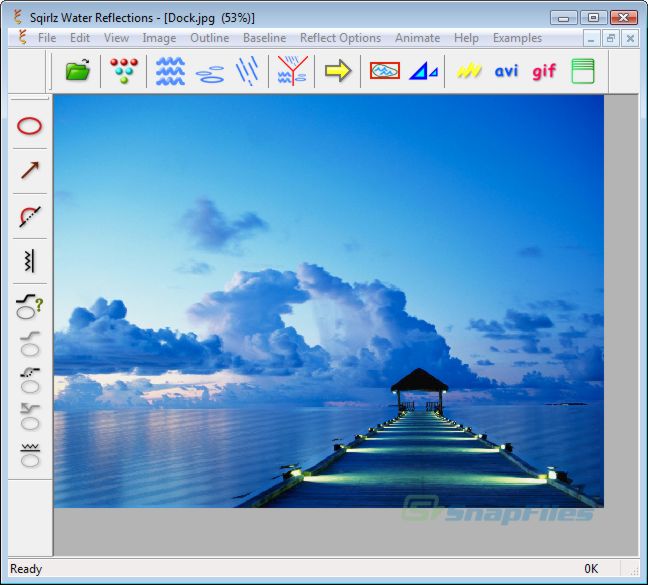Viewport: 648px width, 585px height.
Task: Close the Dock.jpg document
Action: pyautogui.click(x=630, y=39)
